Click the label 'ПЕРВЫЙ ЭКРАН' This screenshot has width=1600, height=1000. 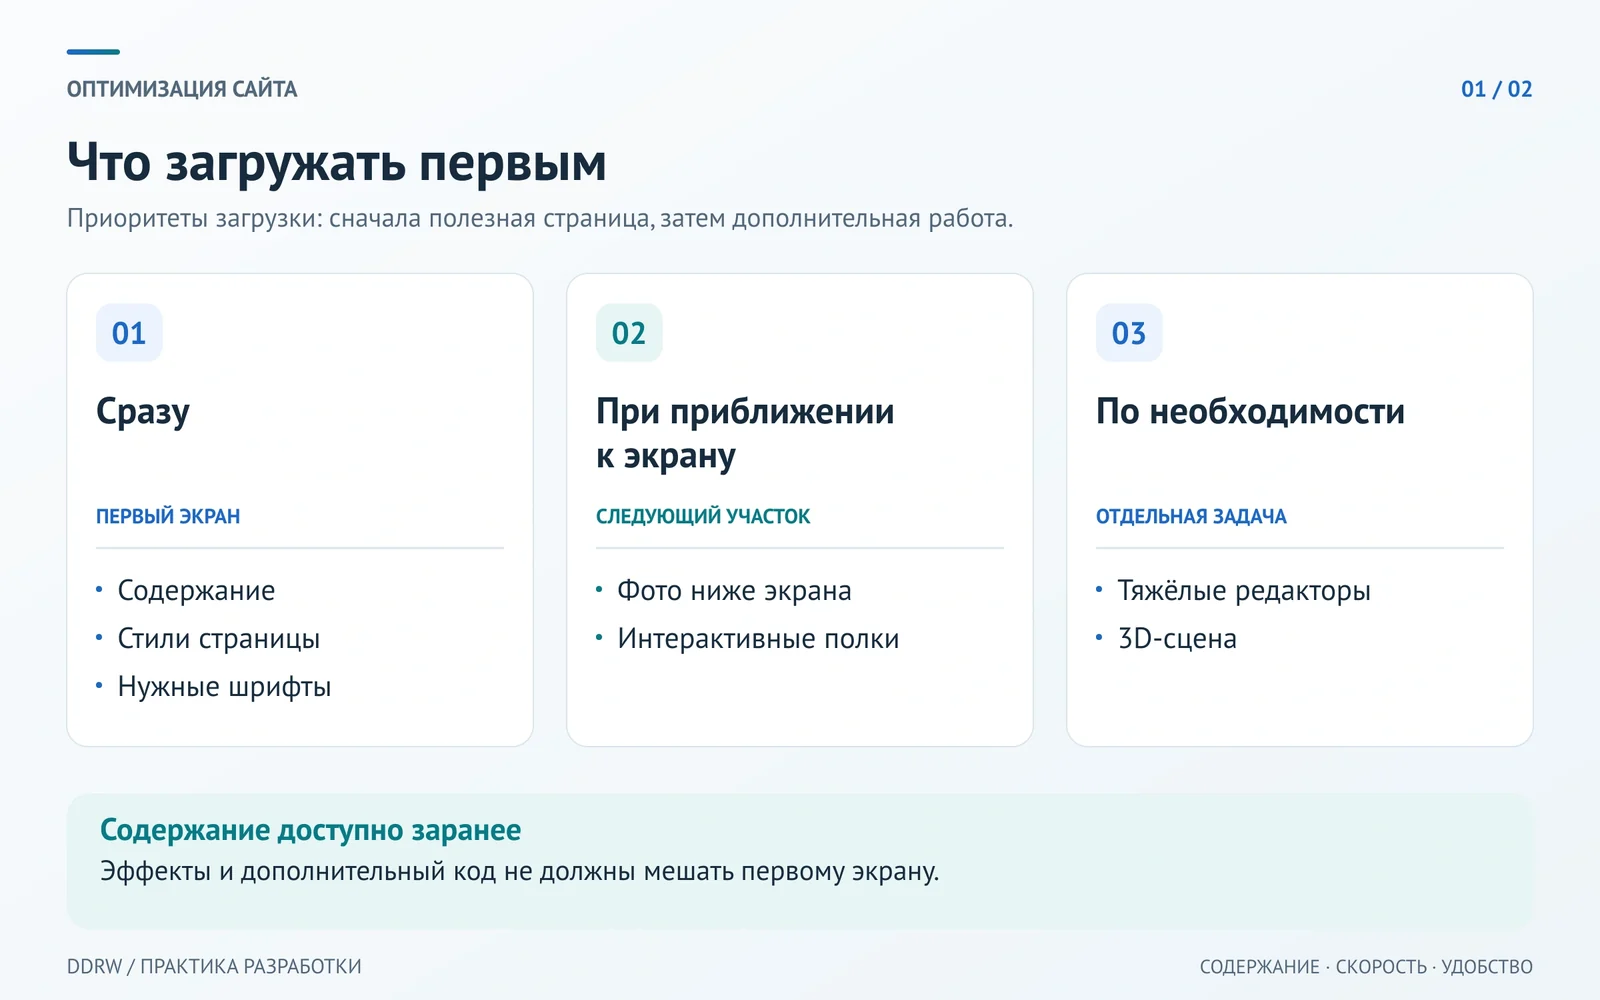(x=168, y=516)
